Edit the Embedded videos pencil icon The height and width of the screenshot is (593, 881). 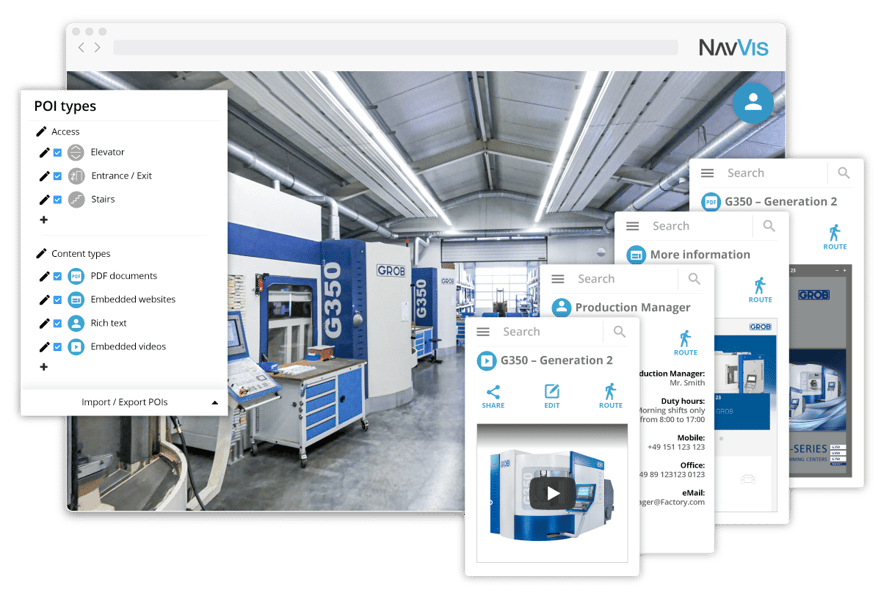(44, 347)
